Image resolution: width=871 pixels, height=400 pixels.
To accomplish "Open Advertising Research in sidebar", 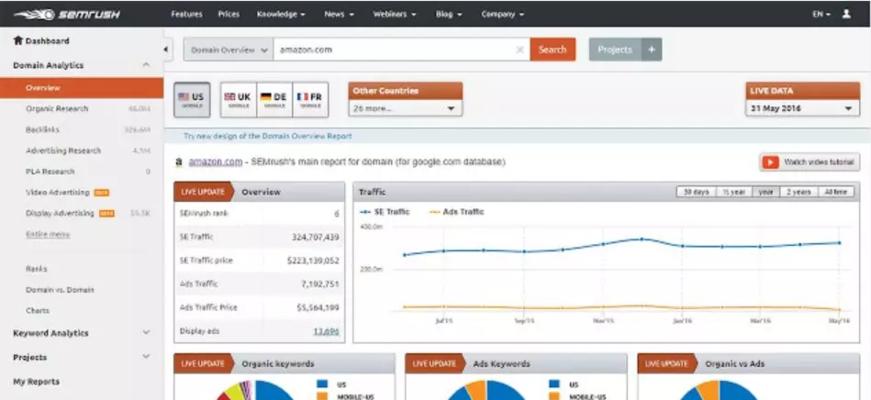I will [x=63, y=151].
